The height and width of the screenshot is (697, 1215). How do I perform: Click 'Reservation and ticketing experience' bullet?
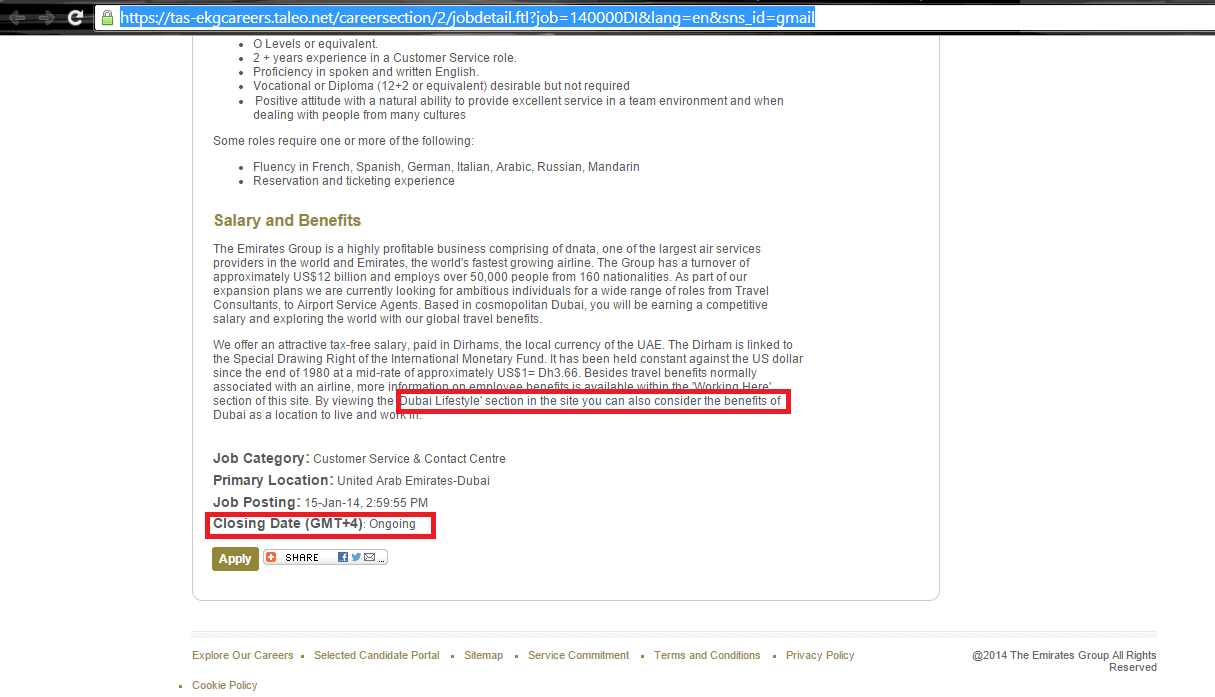click(x=354, y=181)
